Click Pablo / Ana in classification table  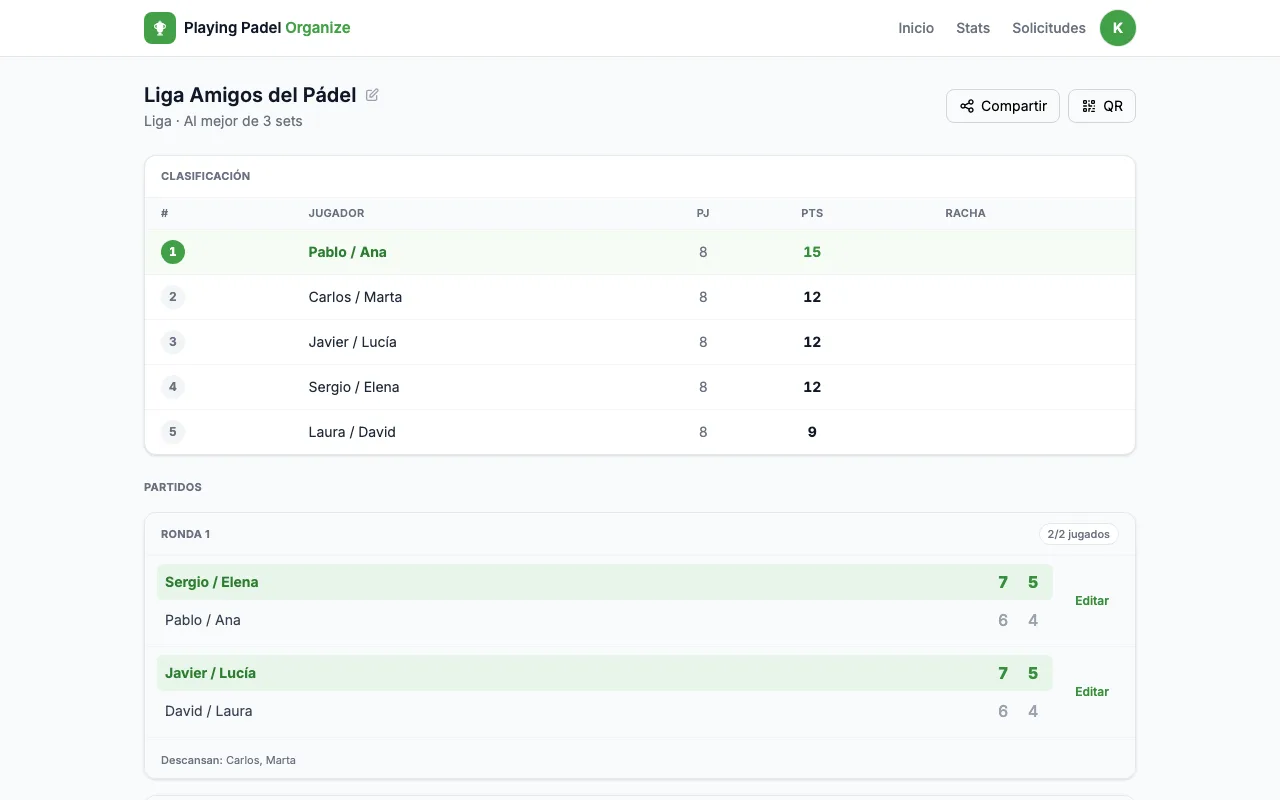[347, 252]
